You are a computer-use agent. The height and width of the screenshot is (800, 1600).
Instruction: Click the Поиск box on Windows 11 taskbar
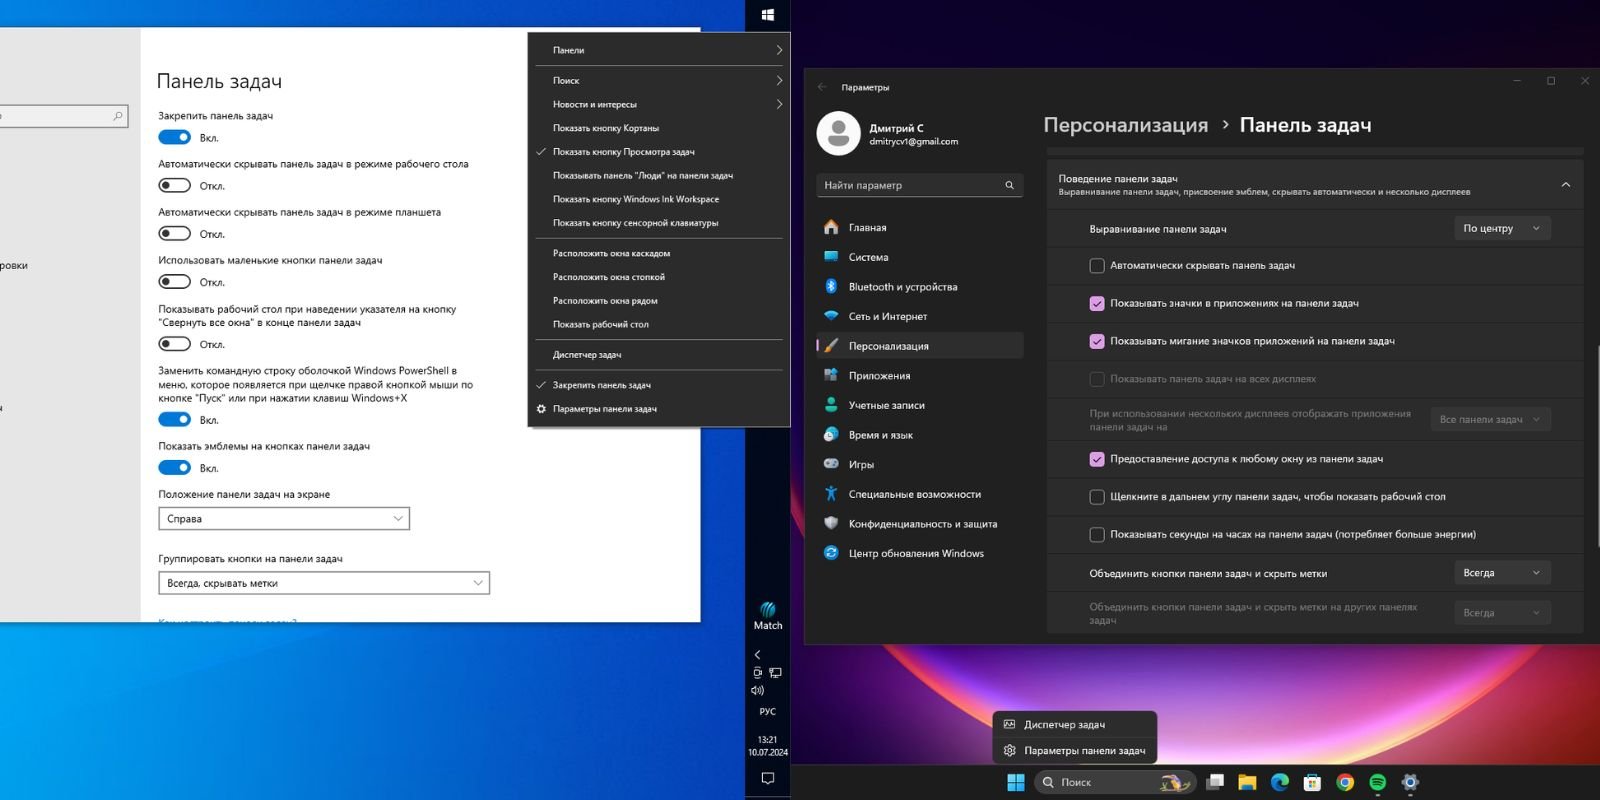click(x=1114, y=782)
